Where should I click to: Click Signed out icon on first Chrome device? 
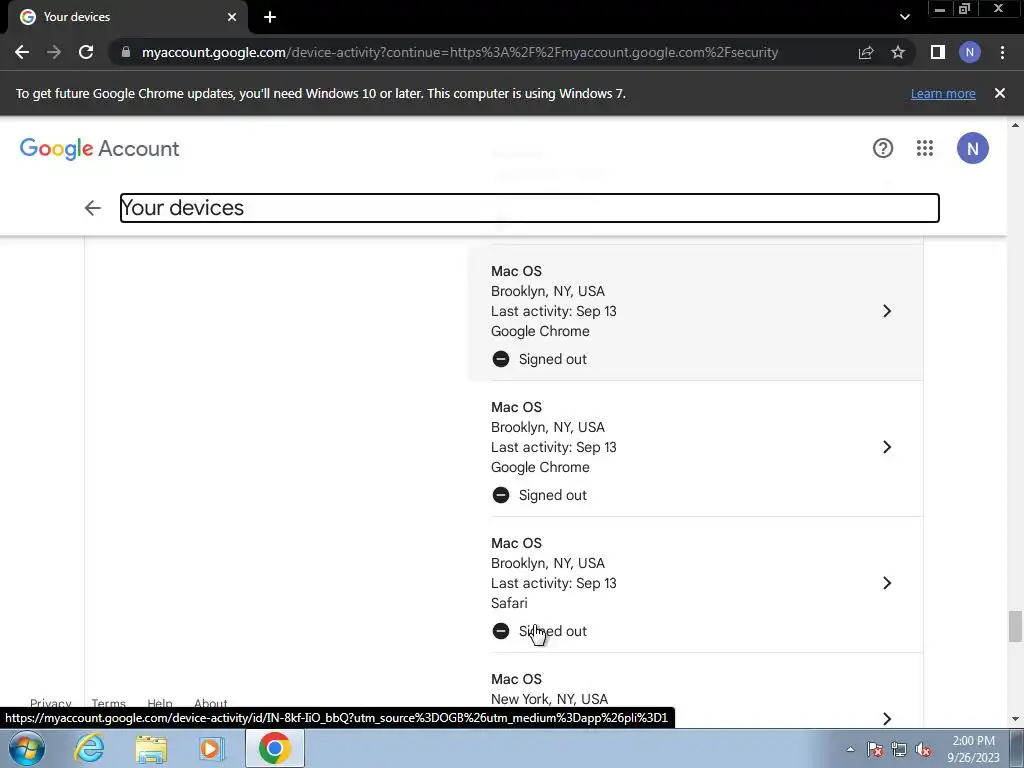tap(501, 359)
